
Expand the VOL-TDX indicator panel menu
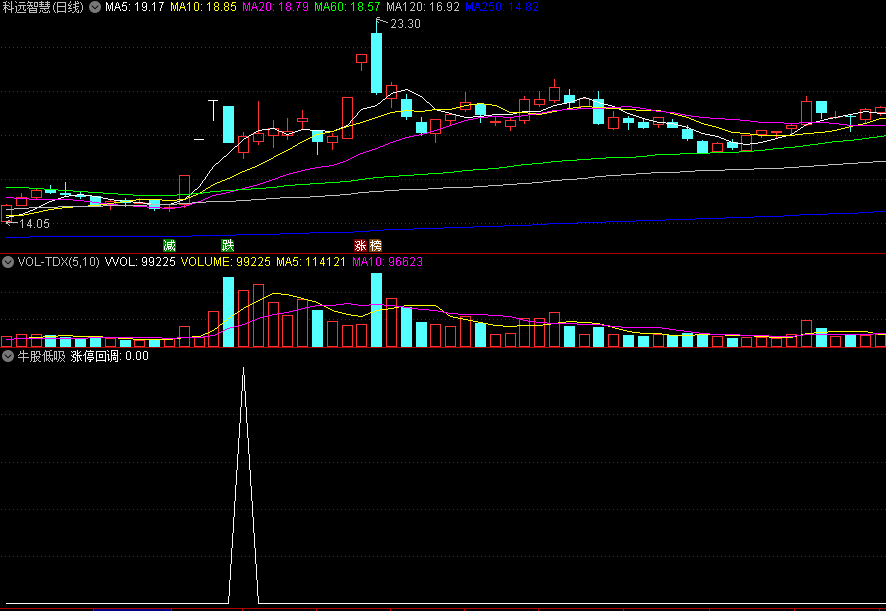[8, 262]
